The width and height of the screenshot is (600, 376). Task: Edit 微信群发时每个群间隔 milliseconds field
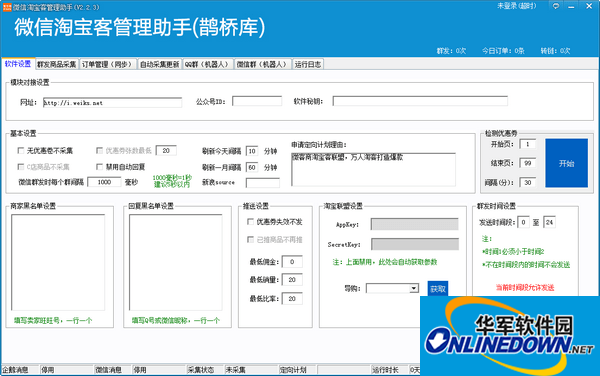(x=104, y=182)
